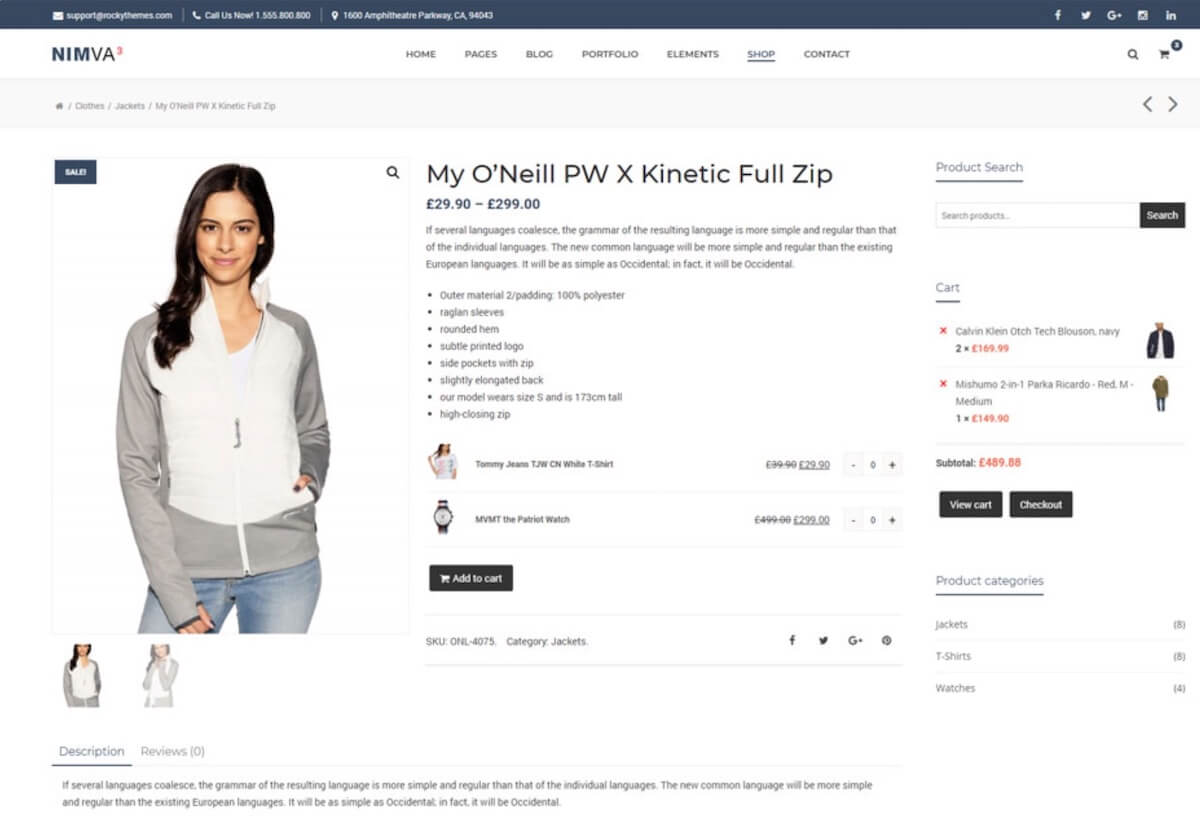Share product on Pinterest icon
Screen dimensions: 1200x824
point(886,641)
